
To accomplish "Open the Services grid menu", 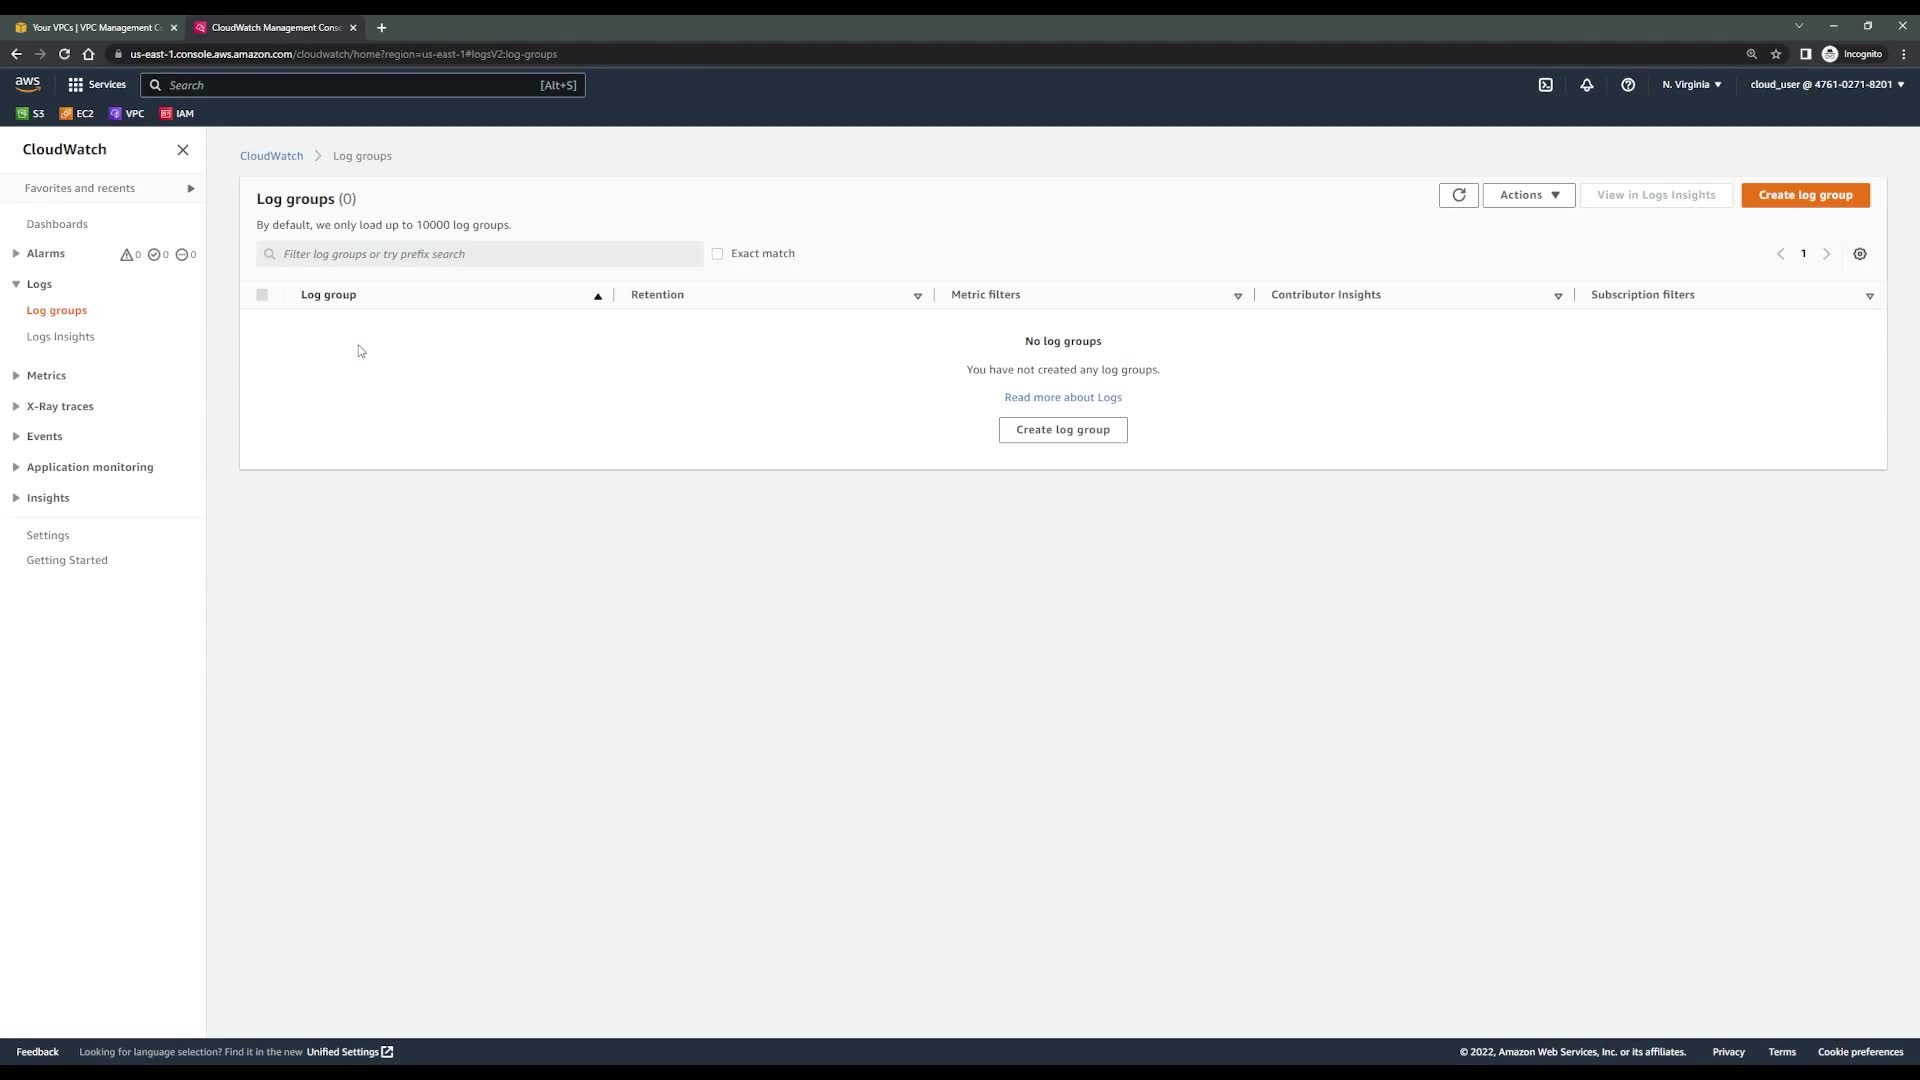I will pos(96,85).
